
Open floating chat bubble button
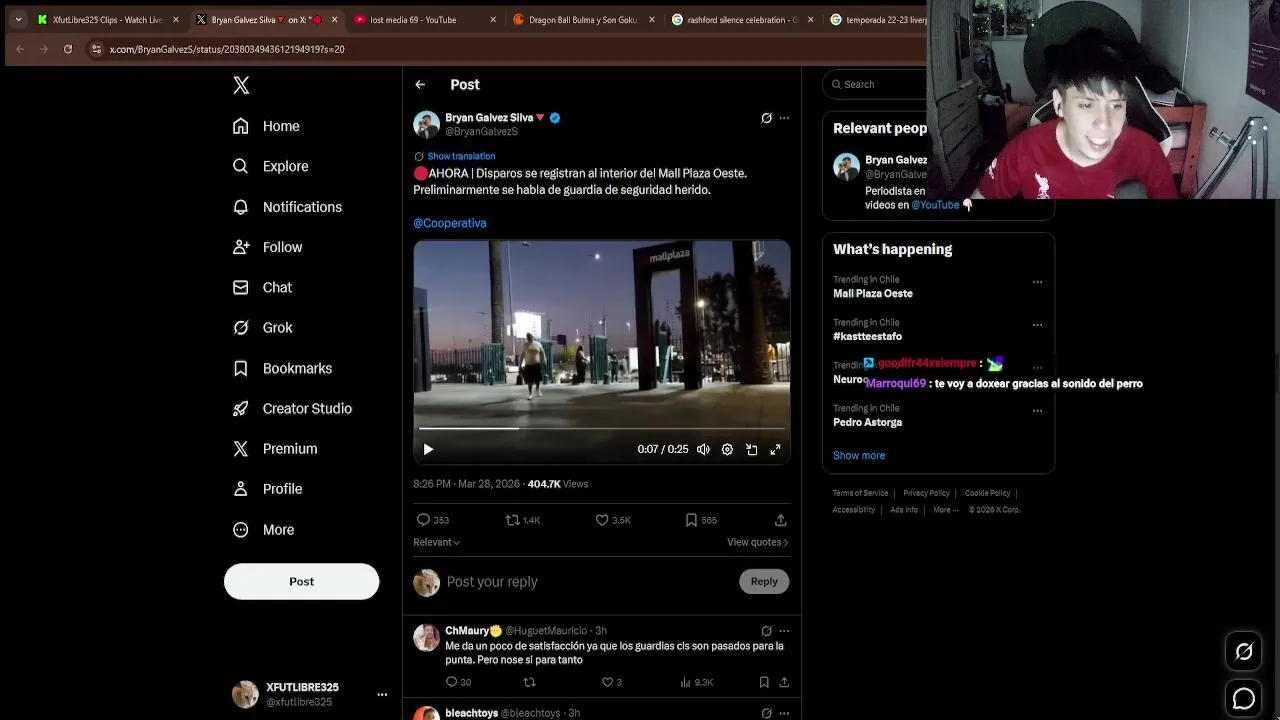tap(1244, 699)
